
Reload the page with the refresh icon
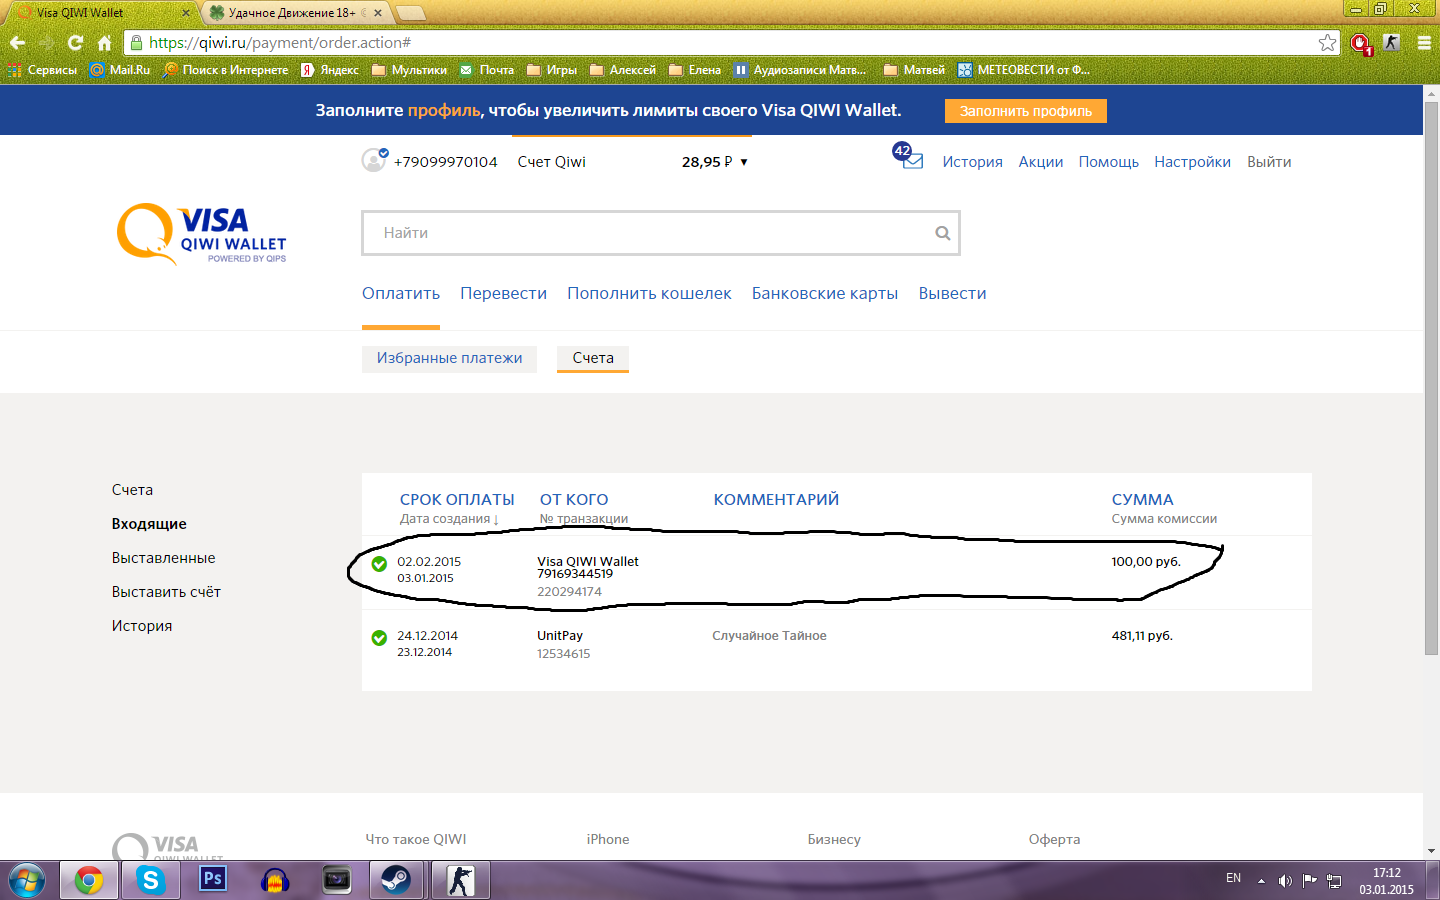pyautogui.click(x=75, y=43)
